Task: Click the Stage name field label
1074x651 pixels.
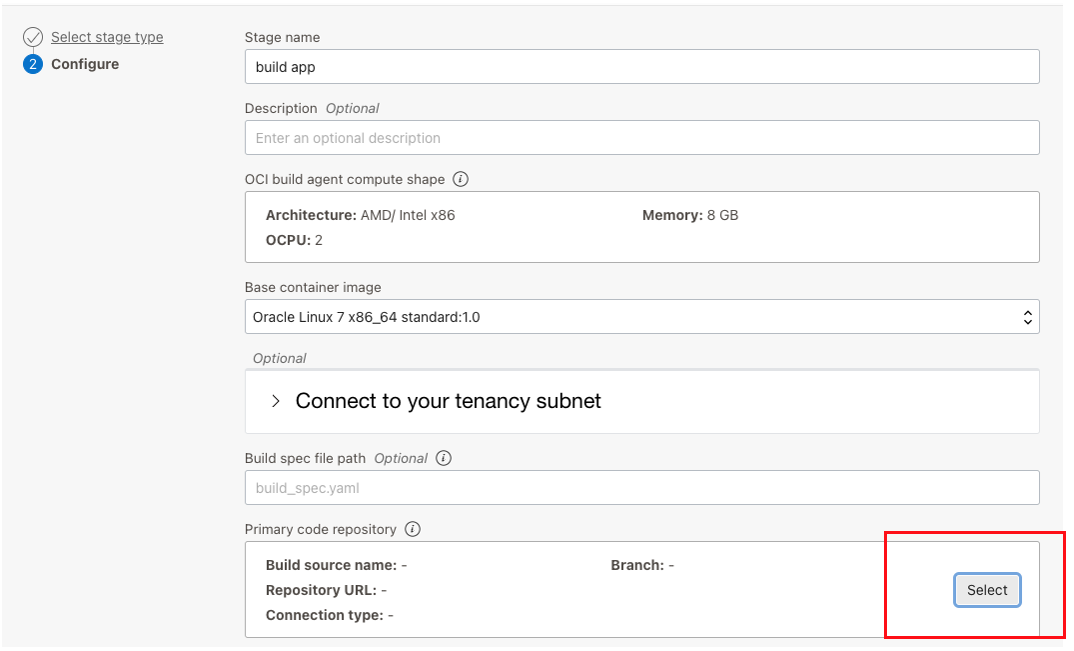Action: [282, 37]
